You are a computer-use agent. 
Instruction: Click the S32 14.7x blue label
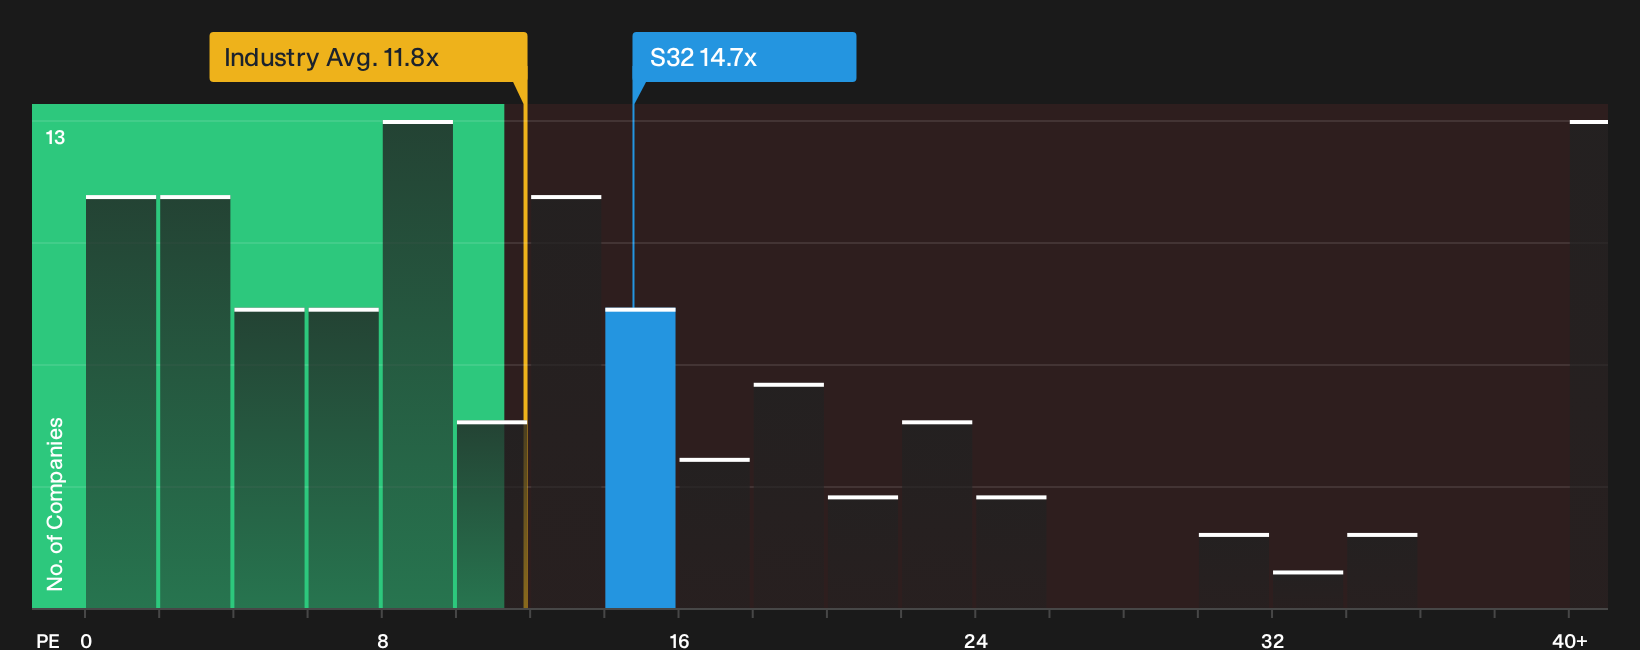coord(744,57)
